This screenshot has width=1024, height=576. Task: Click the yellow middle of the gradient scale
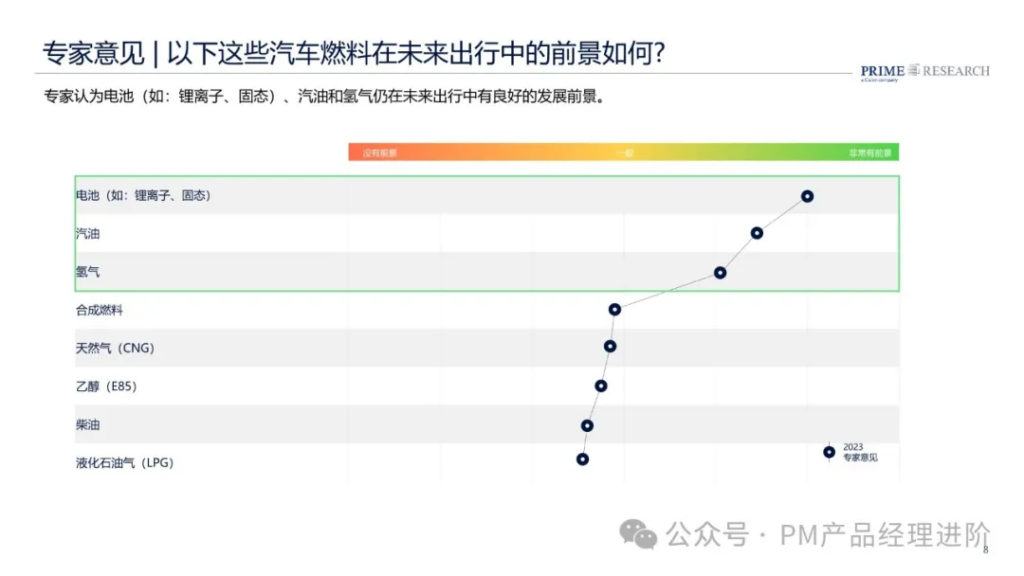click(x=624, y=153)
